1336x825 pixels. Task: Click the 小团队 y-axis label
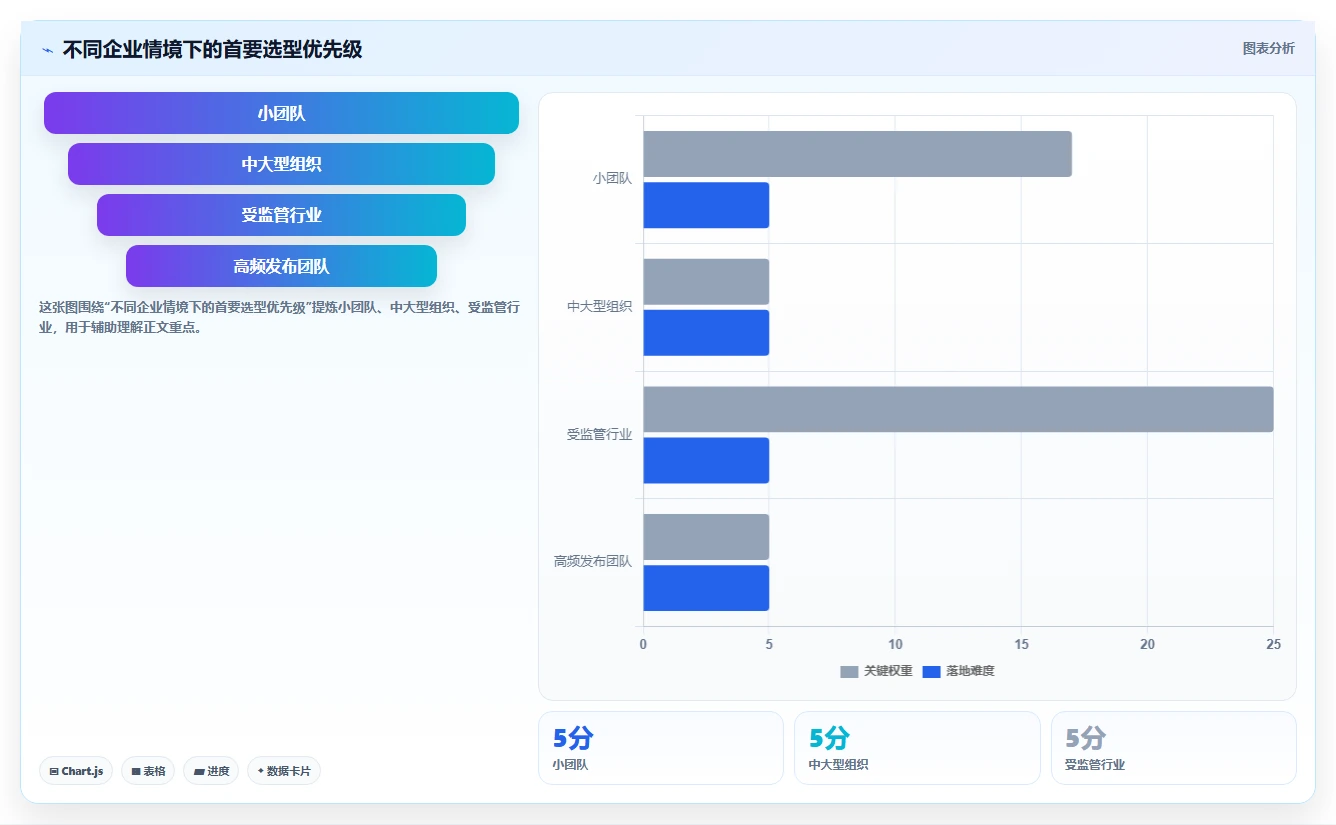pyautogui.click(x=612, y=179)
